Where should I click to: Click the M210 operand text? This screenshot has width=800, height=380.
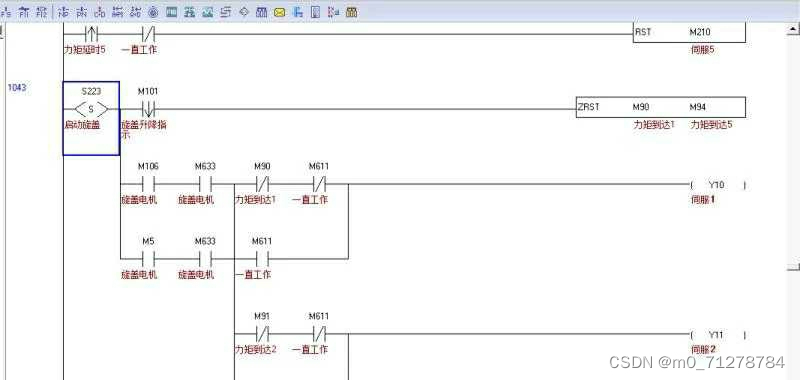[700, 32]
